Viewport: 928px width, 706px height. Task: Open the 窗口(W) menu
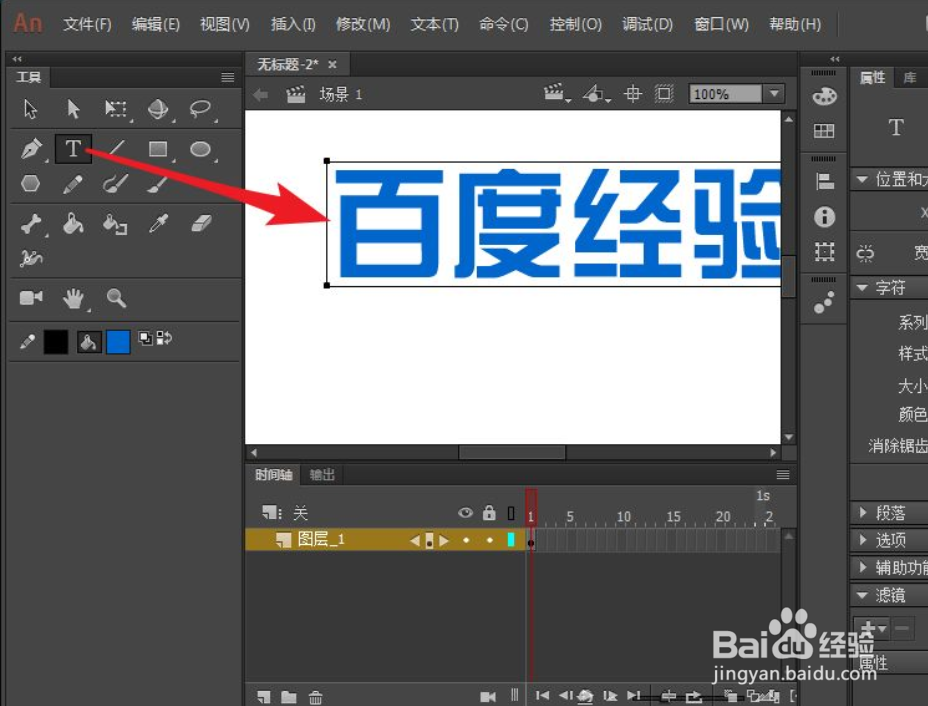click(x=721, y=24)
